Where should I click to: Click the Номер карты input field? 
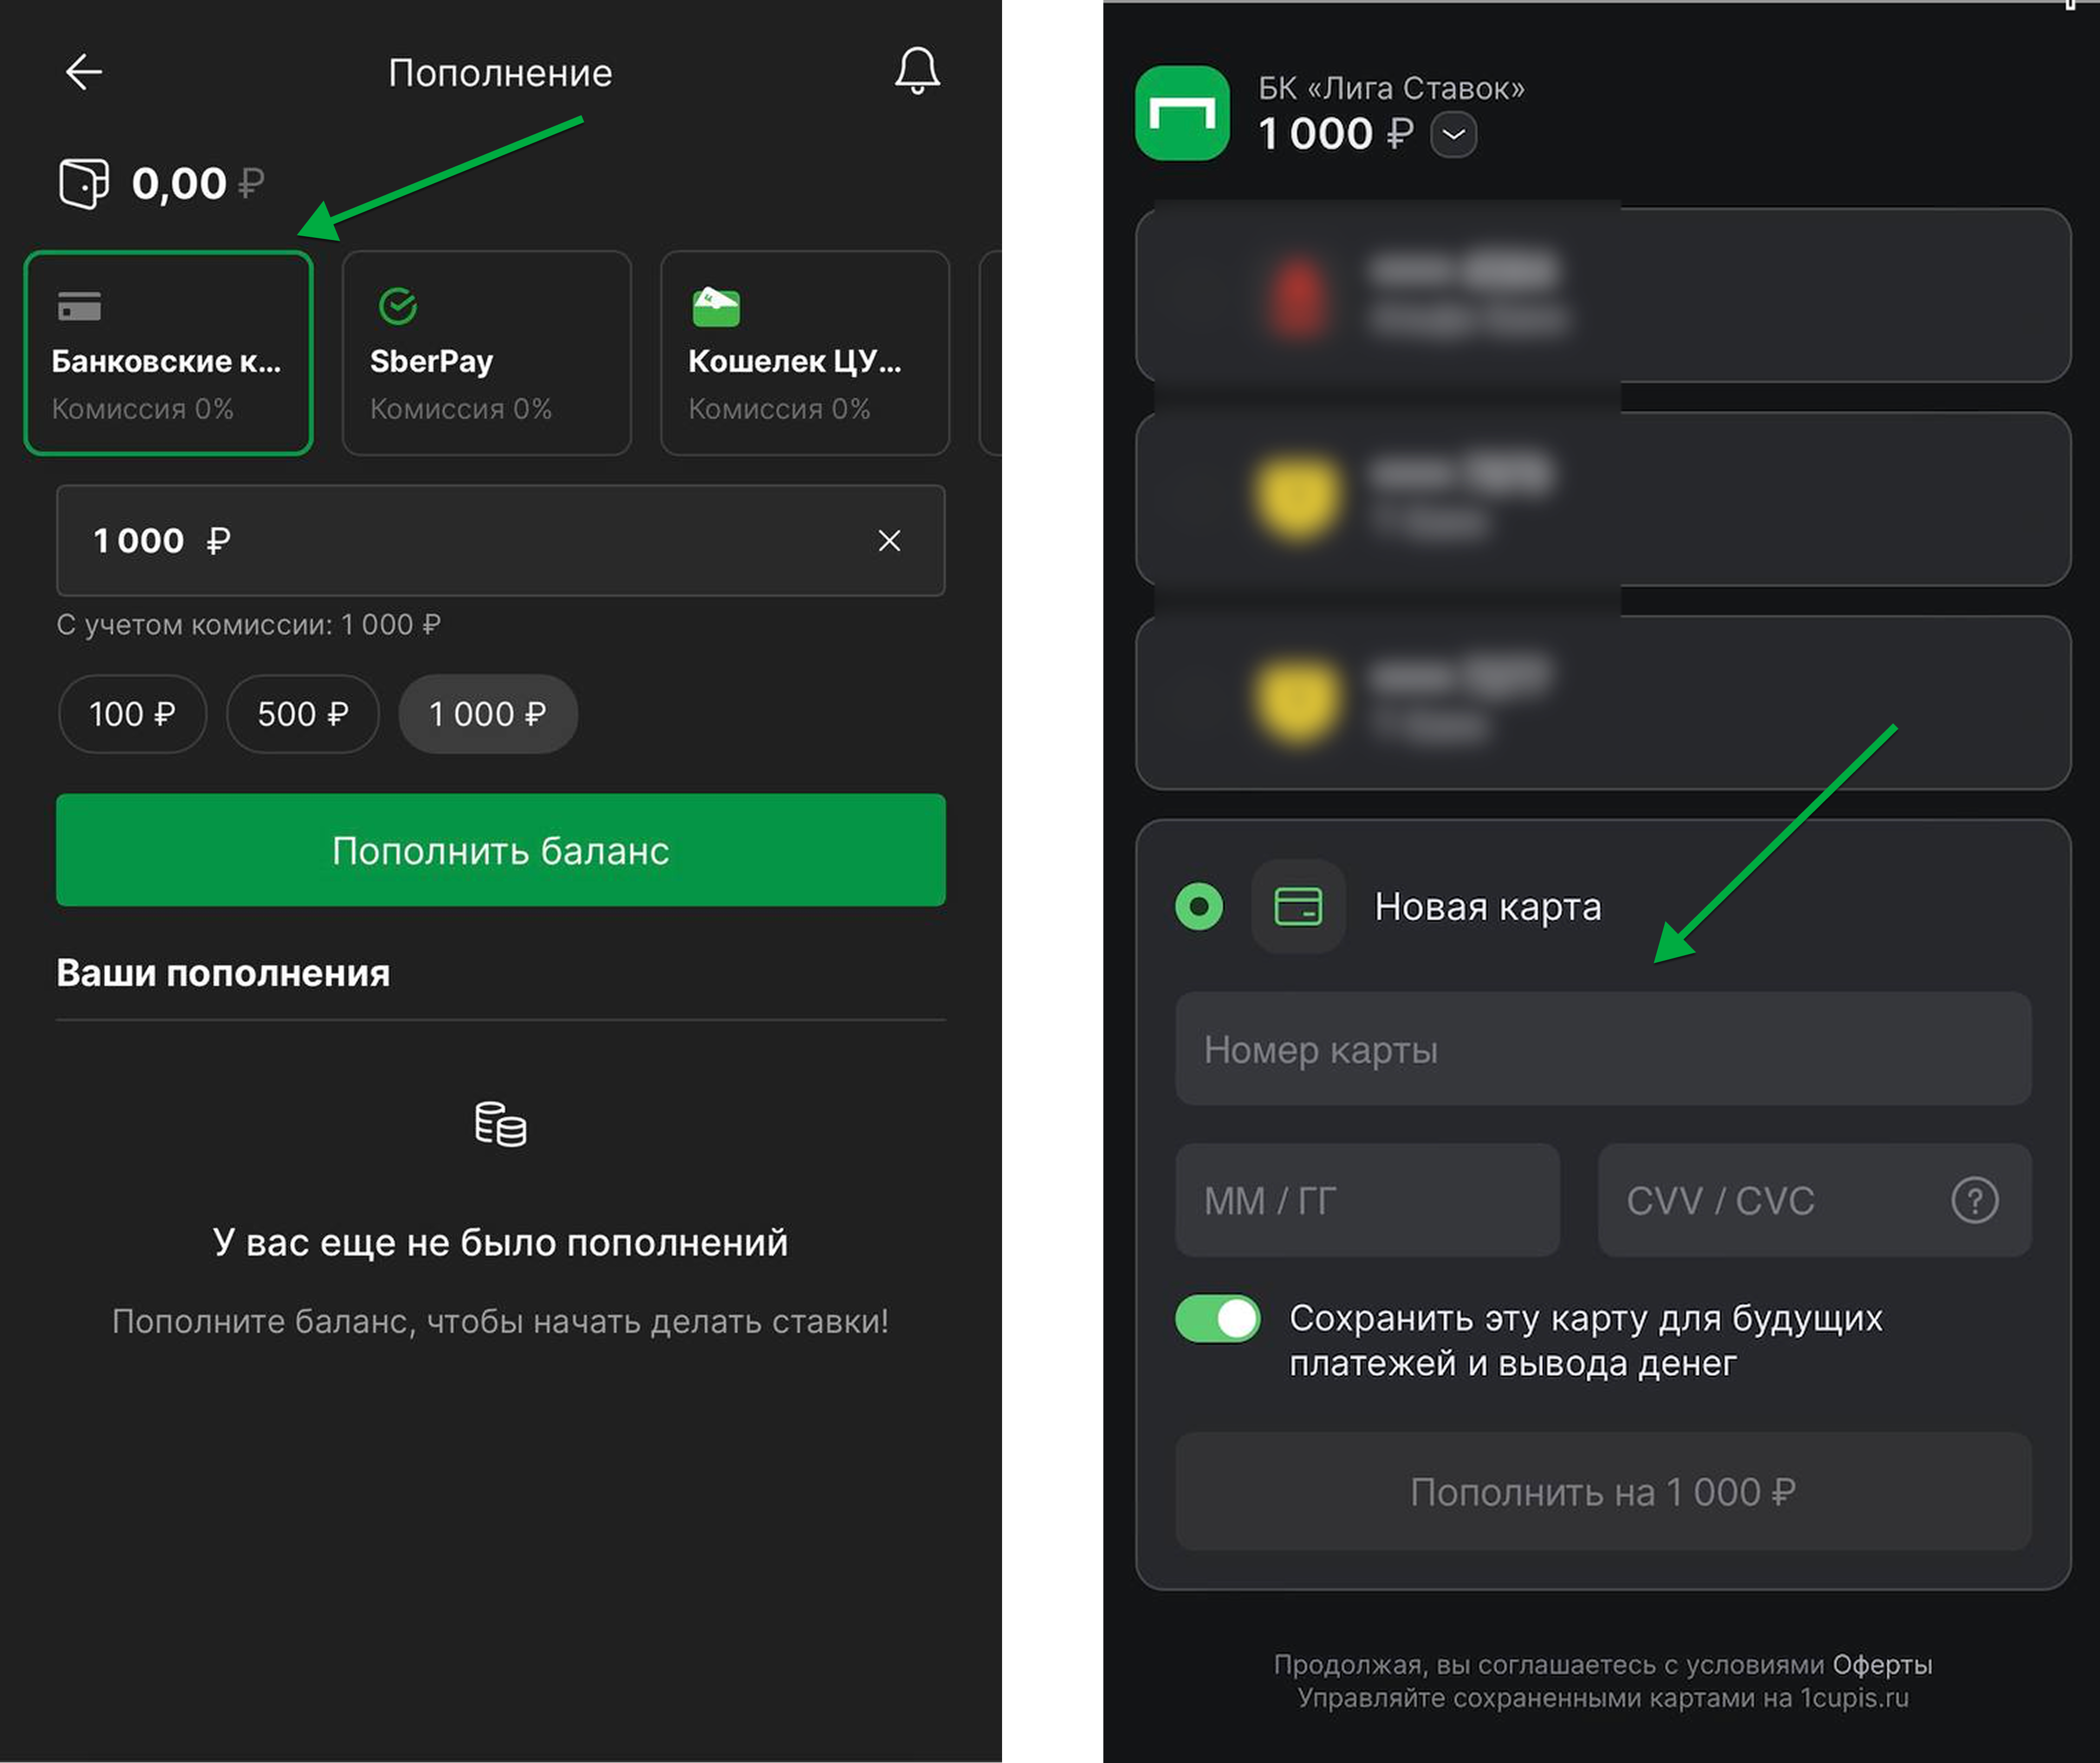pyautogui.click(x=1602, y=1049)
